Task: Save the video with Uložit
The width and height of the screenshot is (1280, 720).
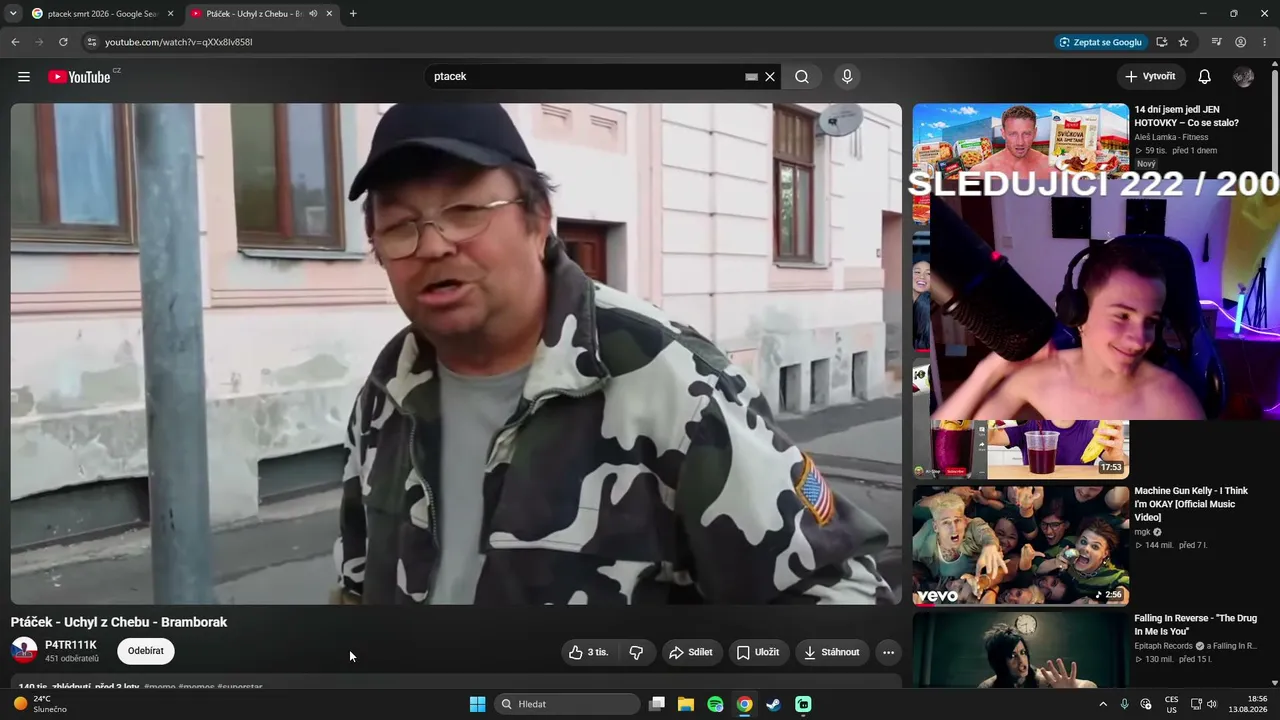Action: pyautogui.click(x=758, y=652)
